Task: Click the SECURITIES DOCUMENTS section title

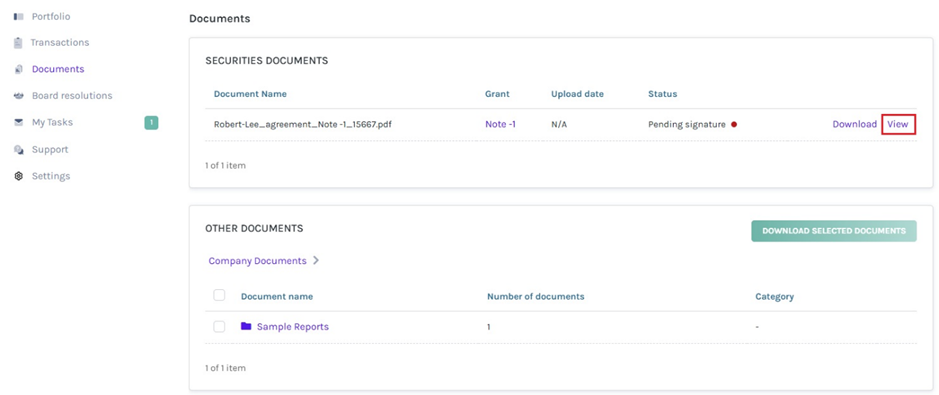Action: 266,61
